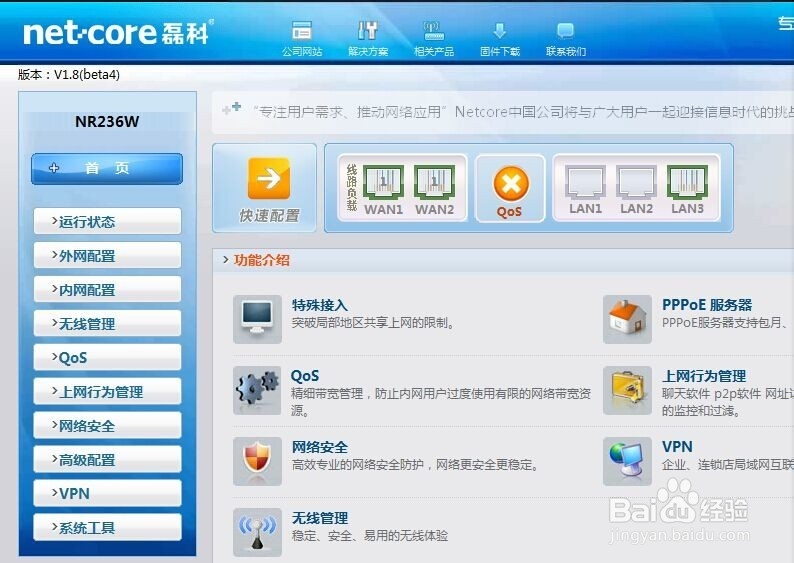Click the 高效专业的网络安全防护 description
The image size is (794, 563).
click(415, 465)
